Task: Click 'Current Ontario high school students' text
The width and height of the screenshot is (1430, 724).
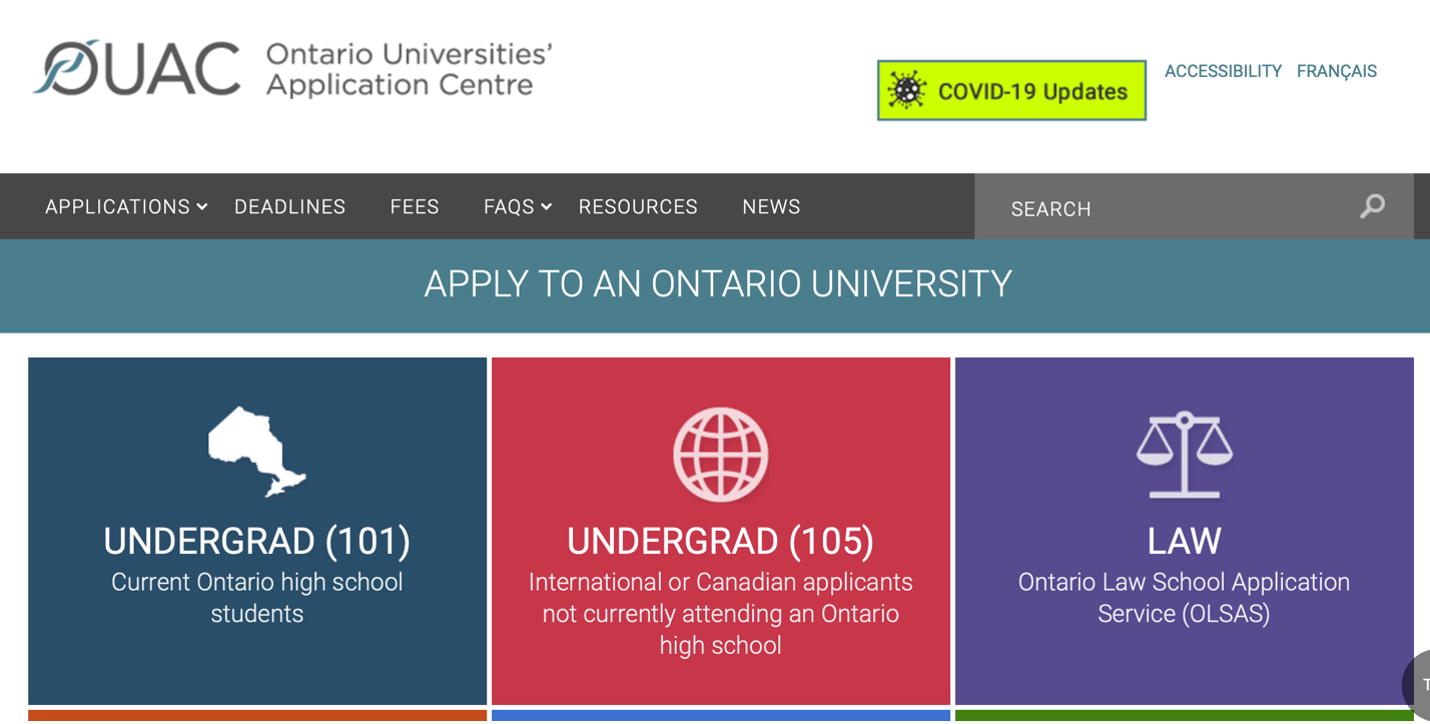Action: [x=257, y=598]
